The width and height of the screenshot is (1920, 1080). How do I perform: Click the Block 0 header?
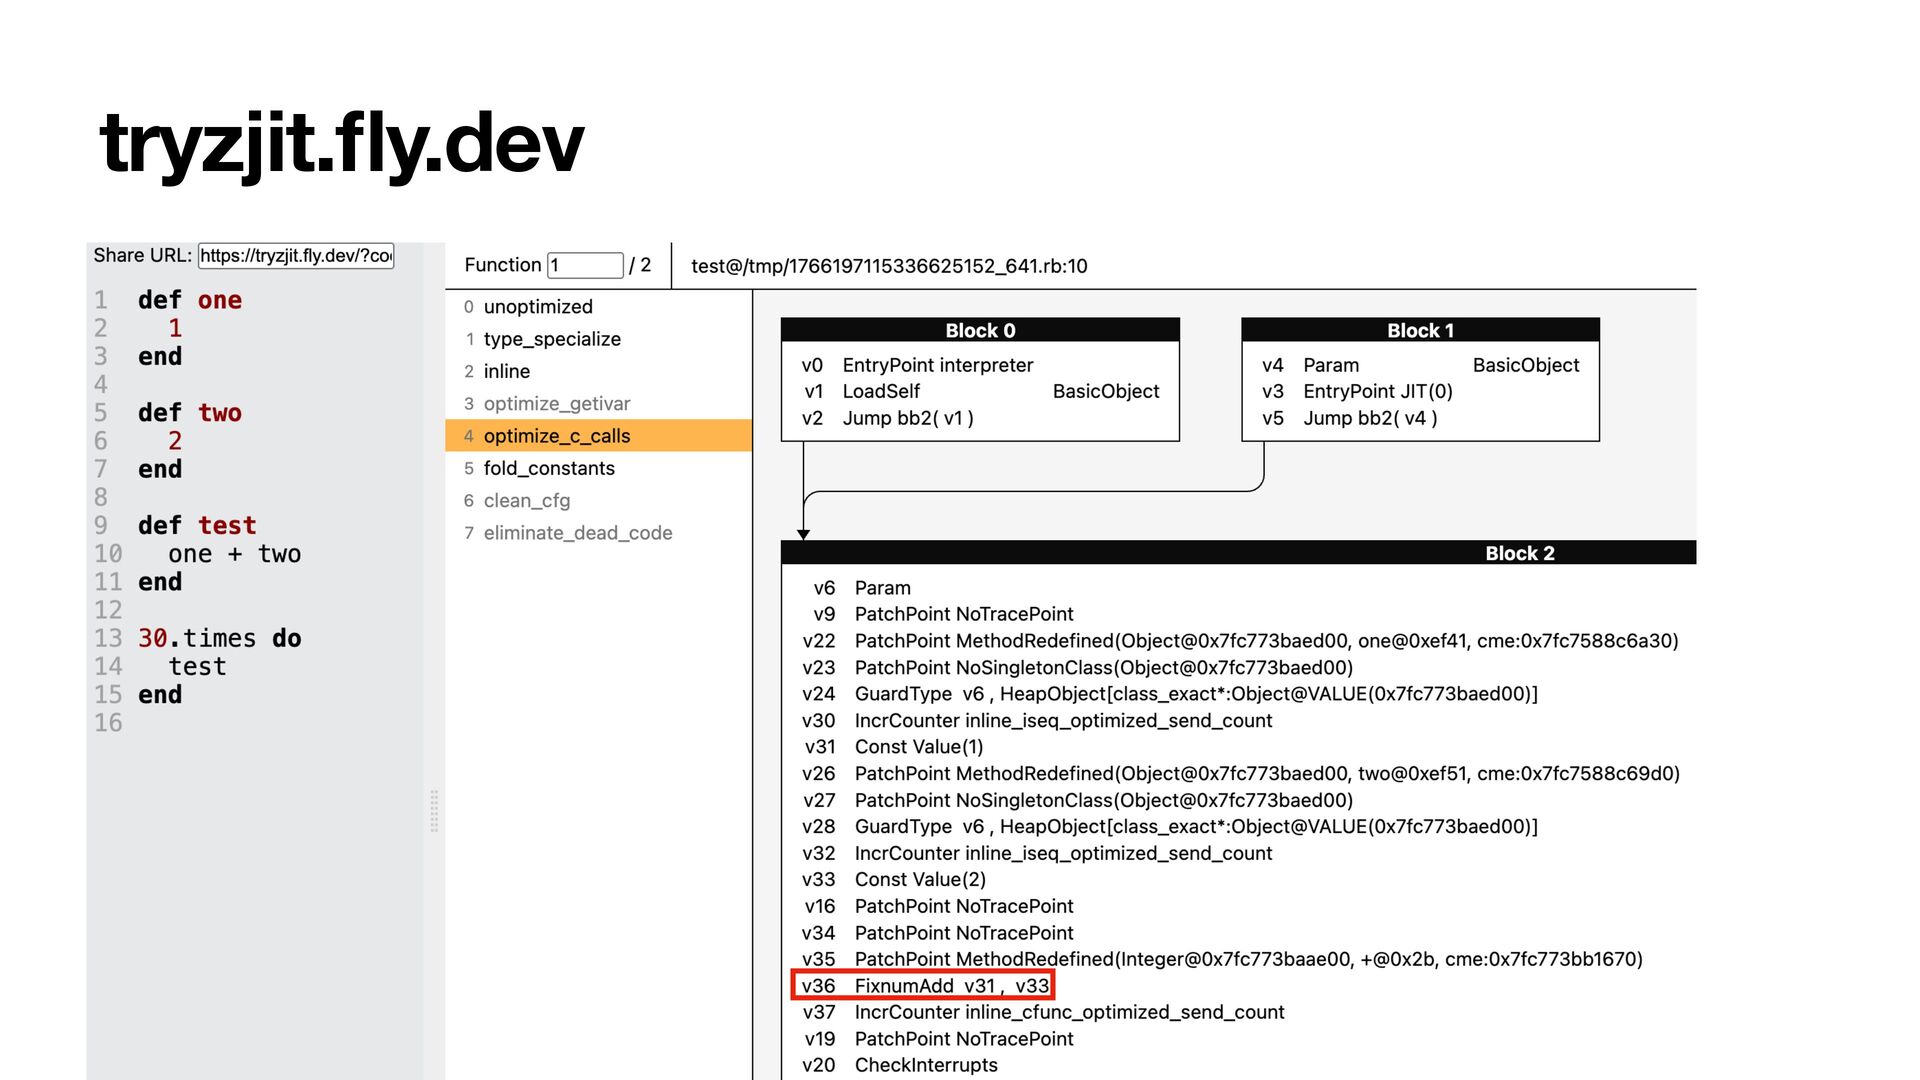click(980, 330)
